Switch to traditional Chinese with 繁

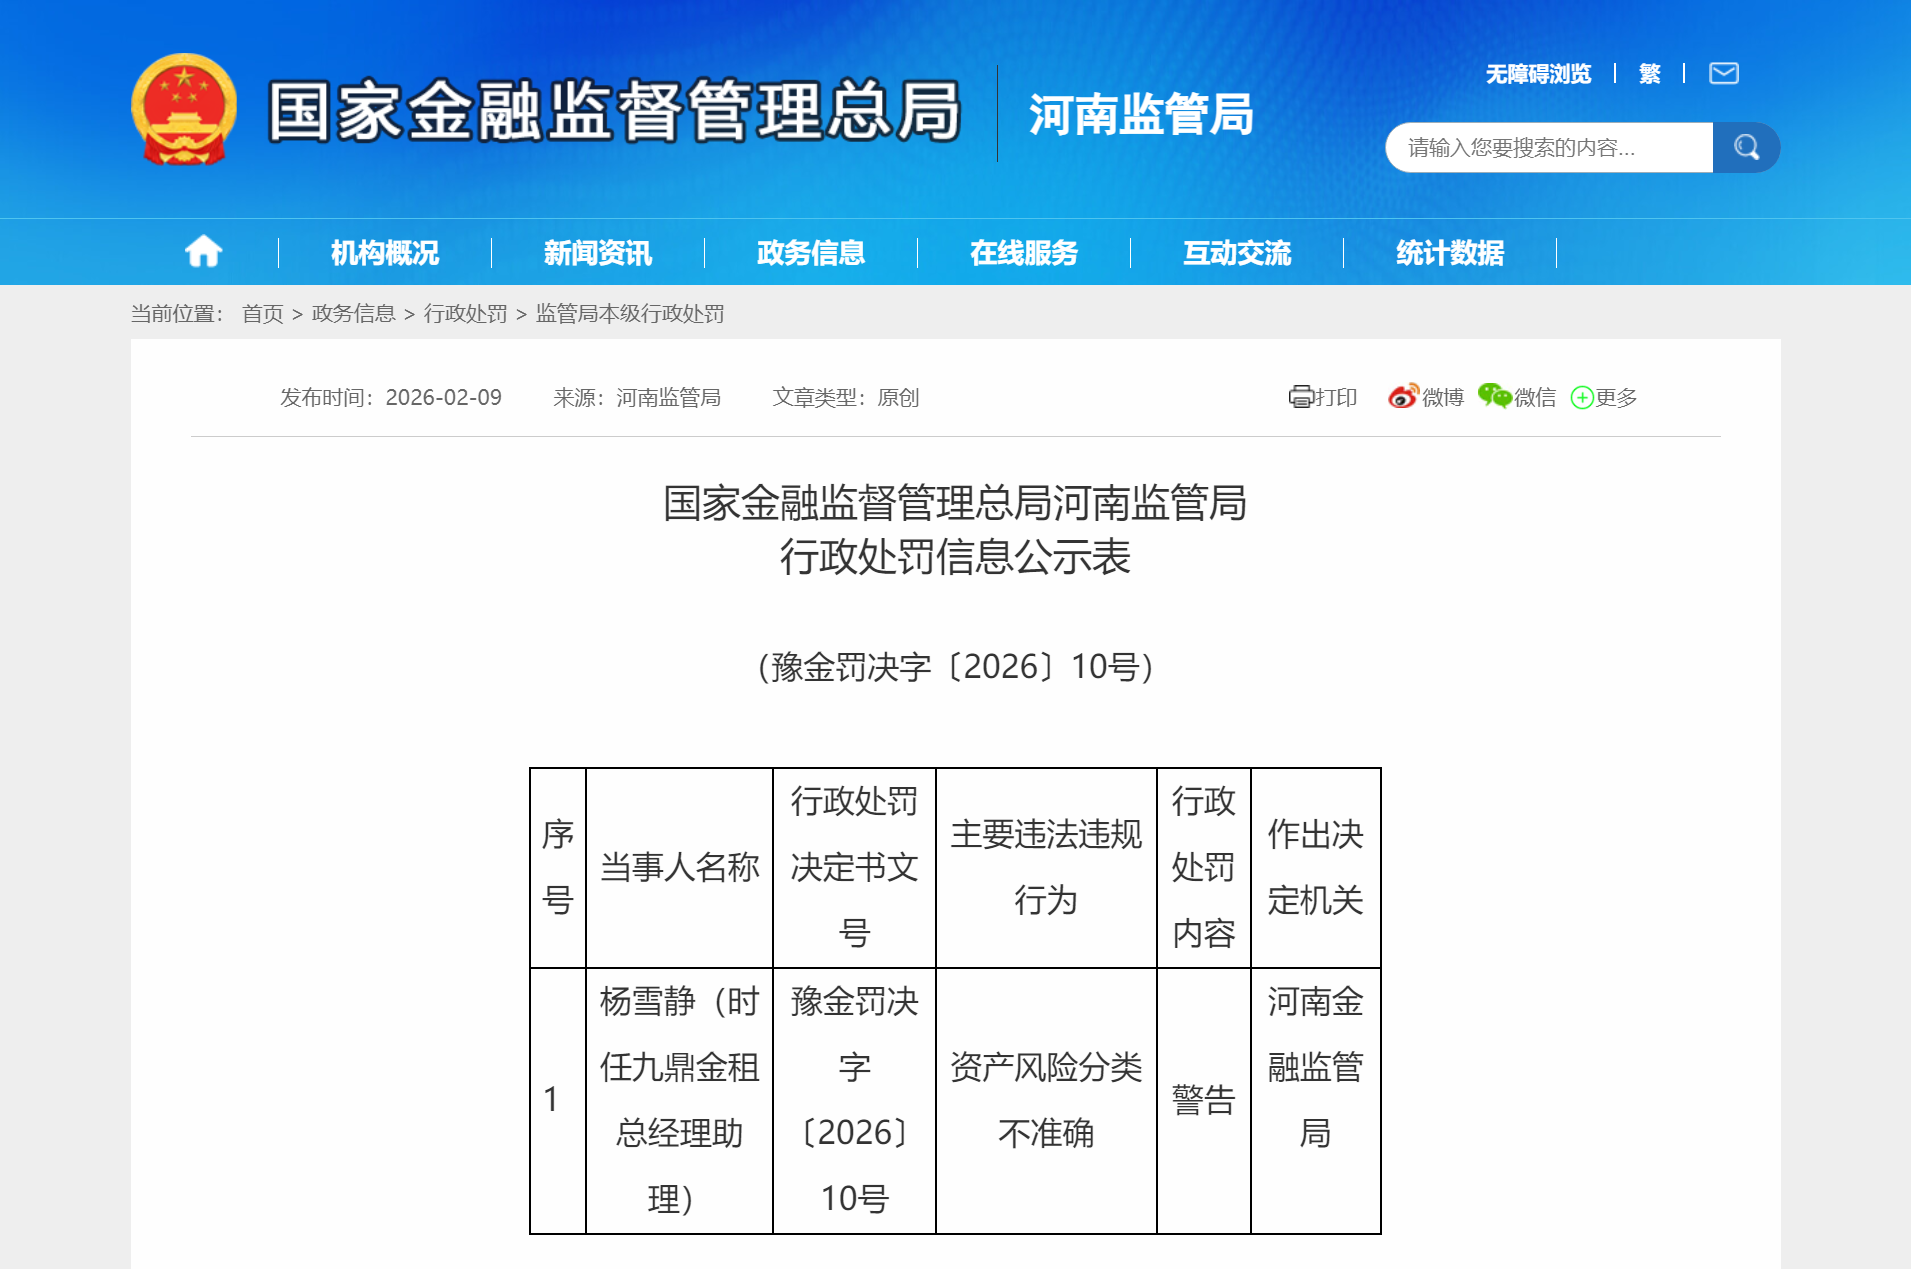(x=1650, y=74)
